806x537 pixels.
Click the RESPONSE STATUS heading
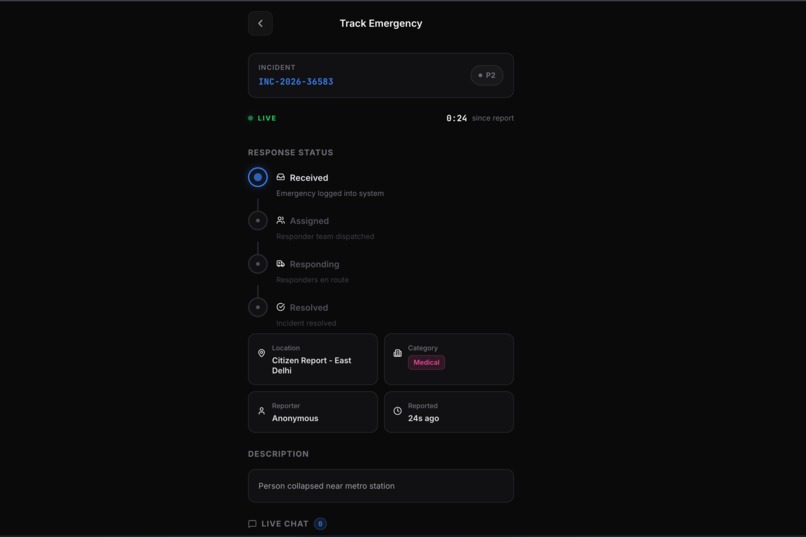point(290,153)
